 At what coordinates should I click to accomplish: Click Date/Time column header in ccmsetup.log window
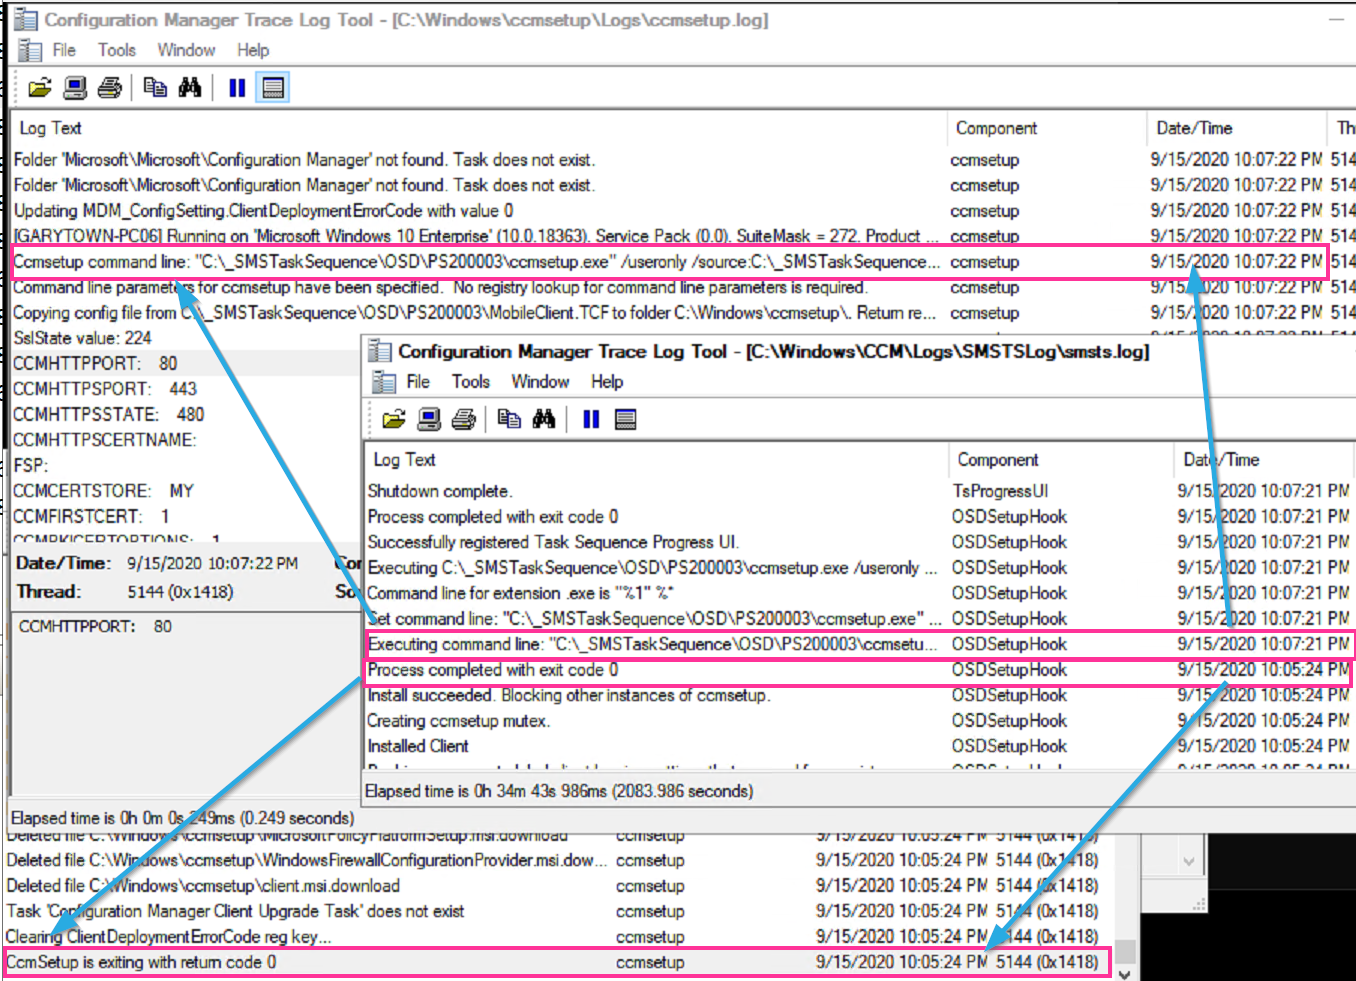1194,128
